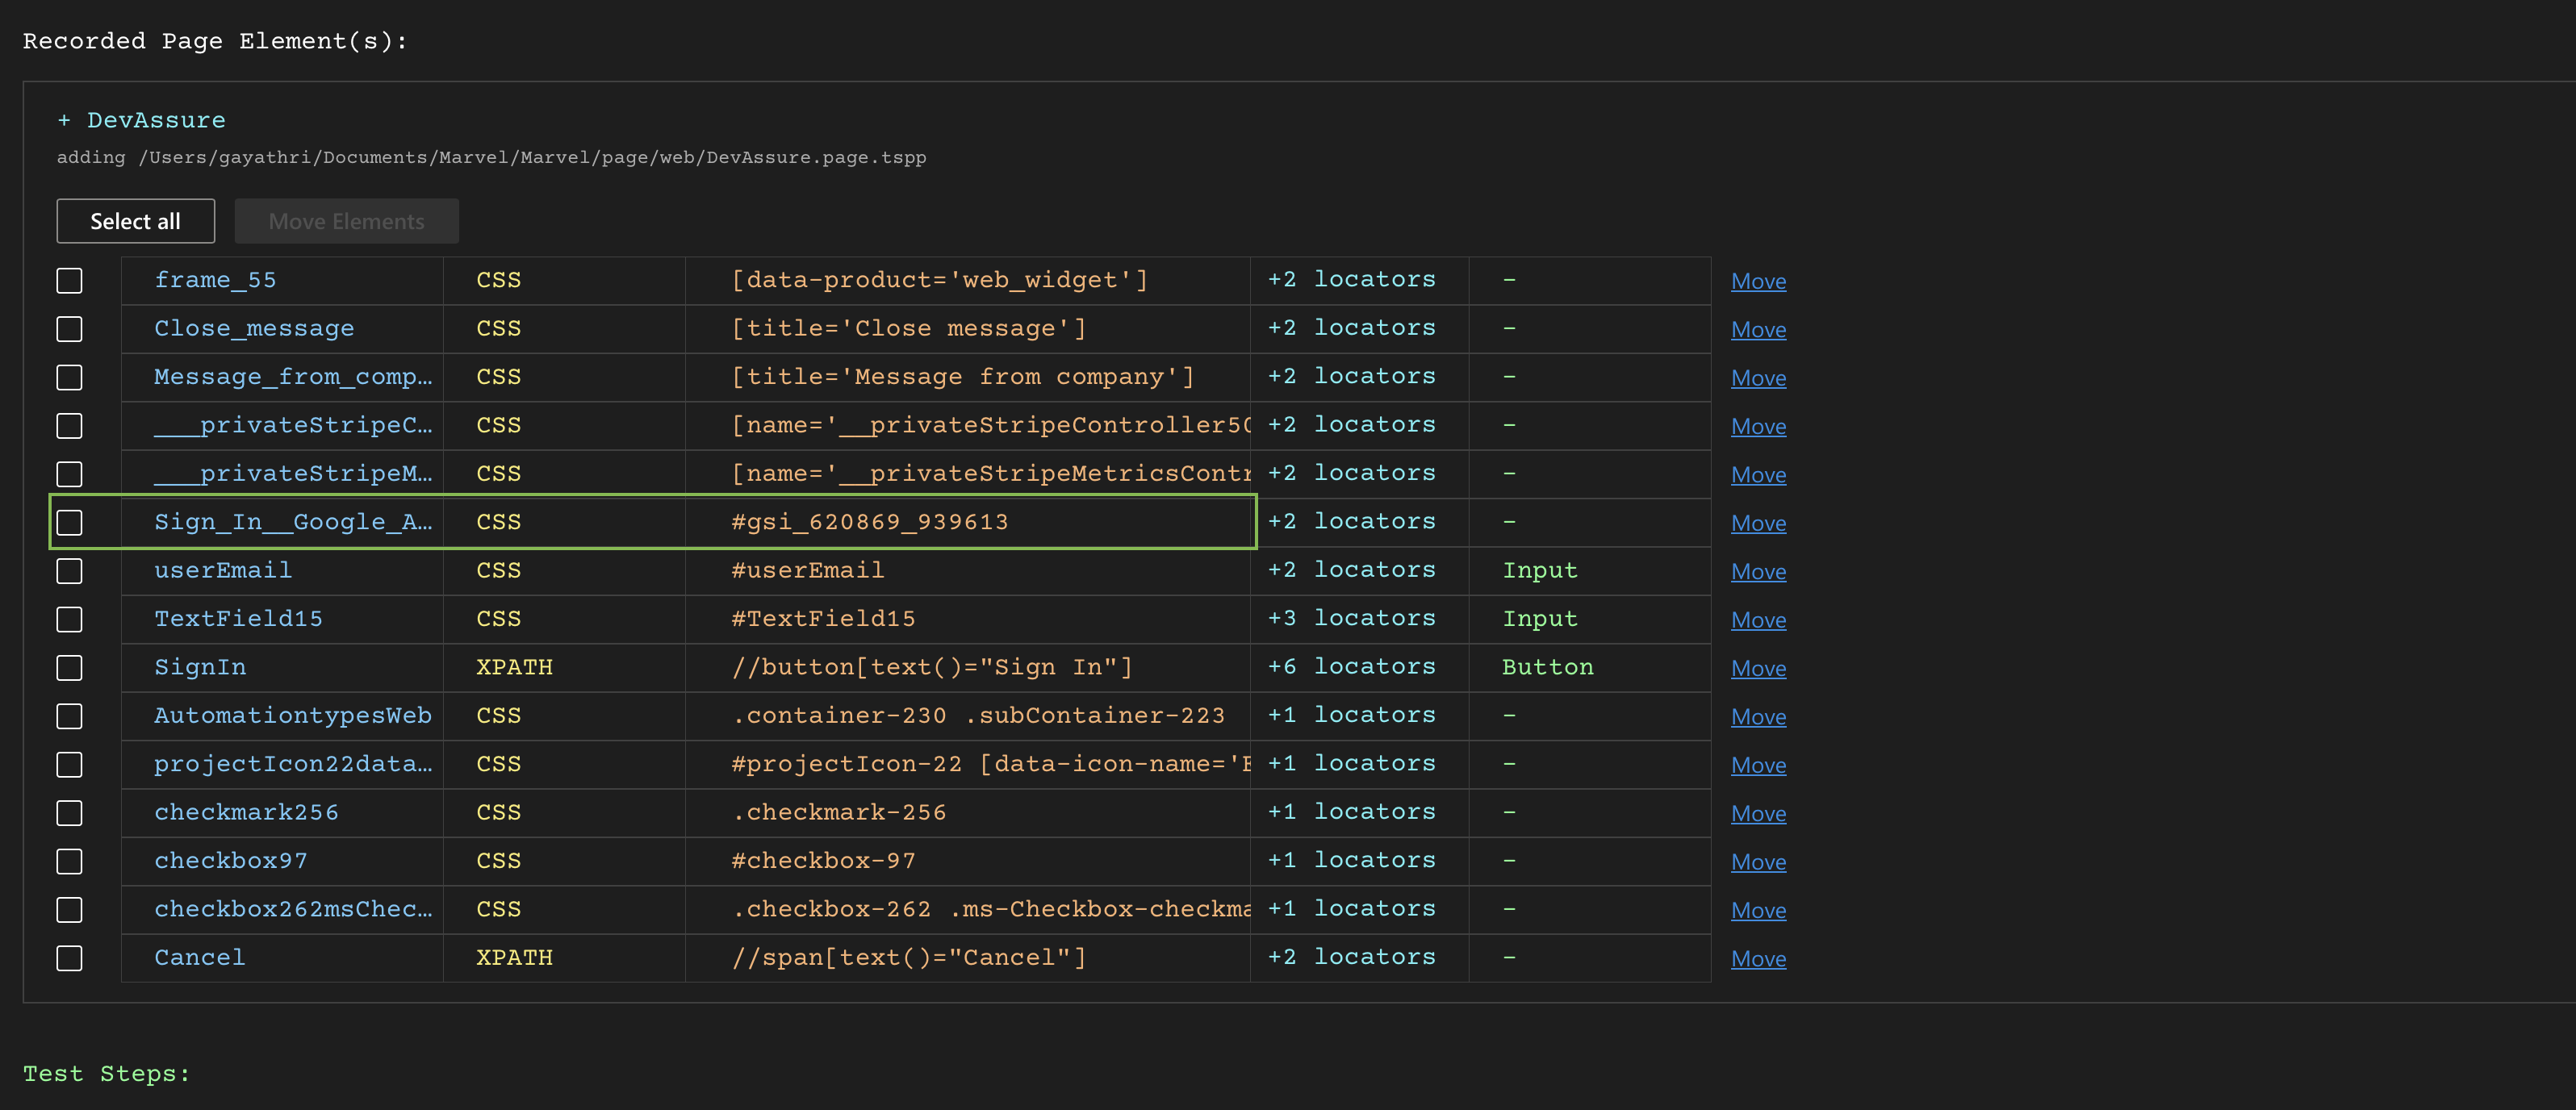Select the Cancel element checkbox

point(69,958)
